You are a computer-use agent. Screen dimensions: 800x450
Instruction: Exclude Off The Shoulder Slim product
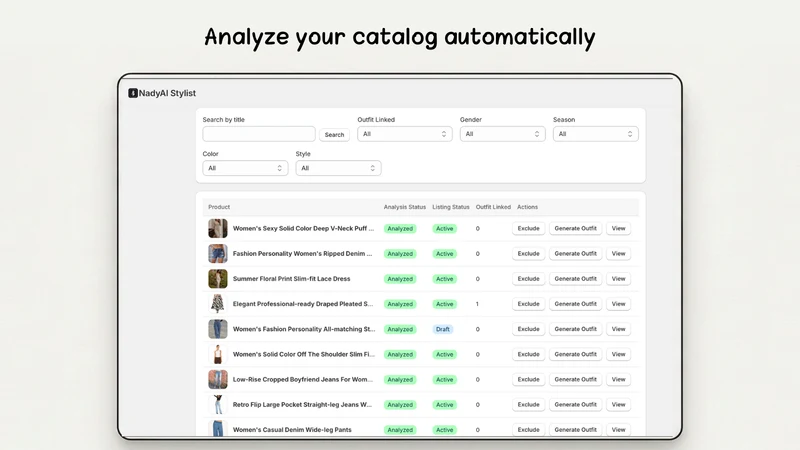(529, 354)
